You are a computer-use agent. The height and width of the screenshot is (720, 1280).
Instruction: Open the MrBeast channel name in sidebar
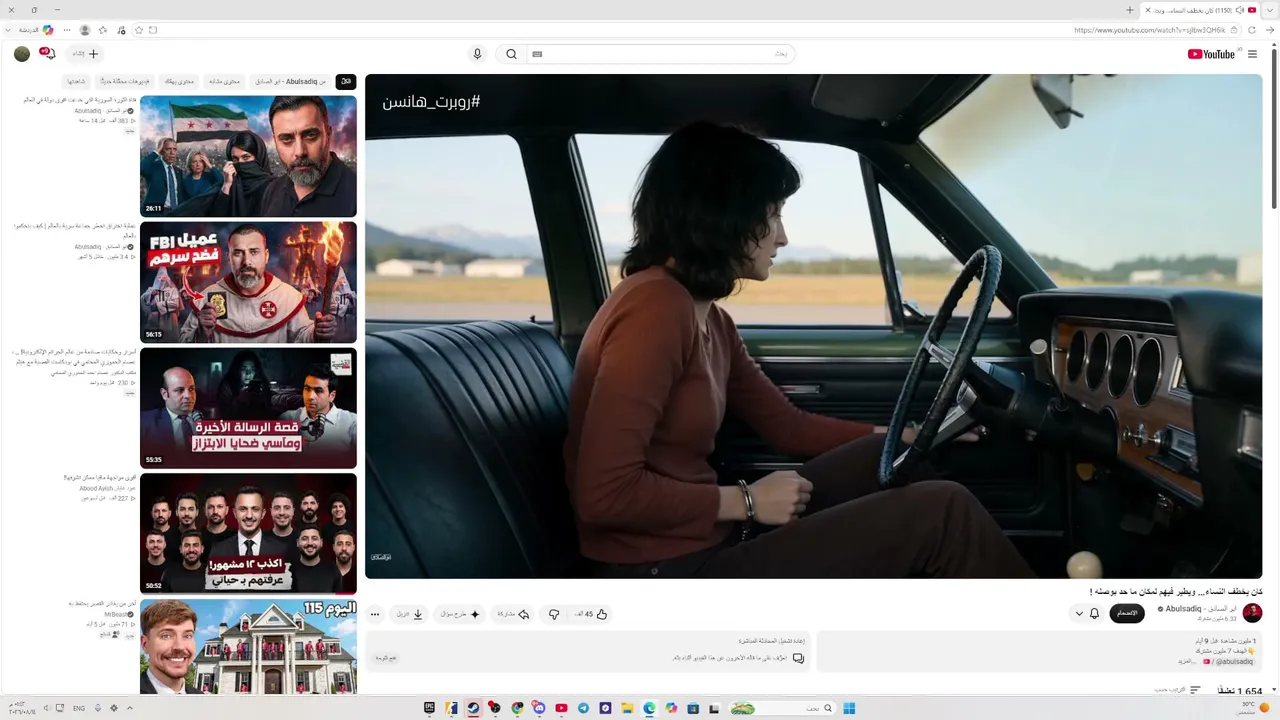coord(116,614)
